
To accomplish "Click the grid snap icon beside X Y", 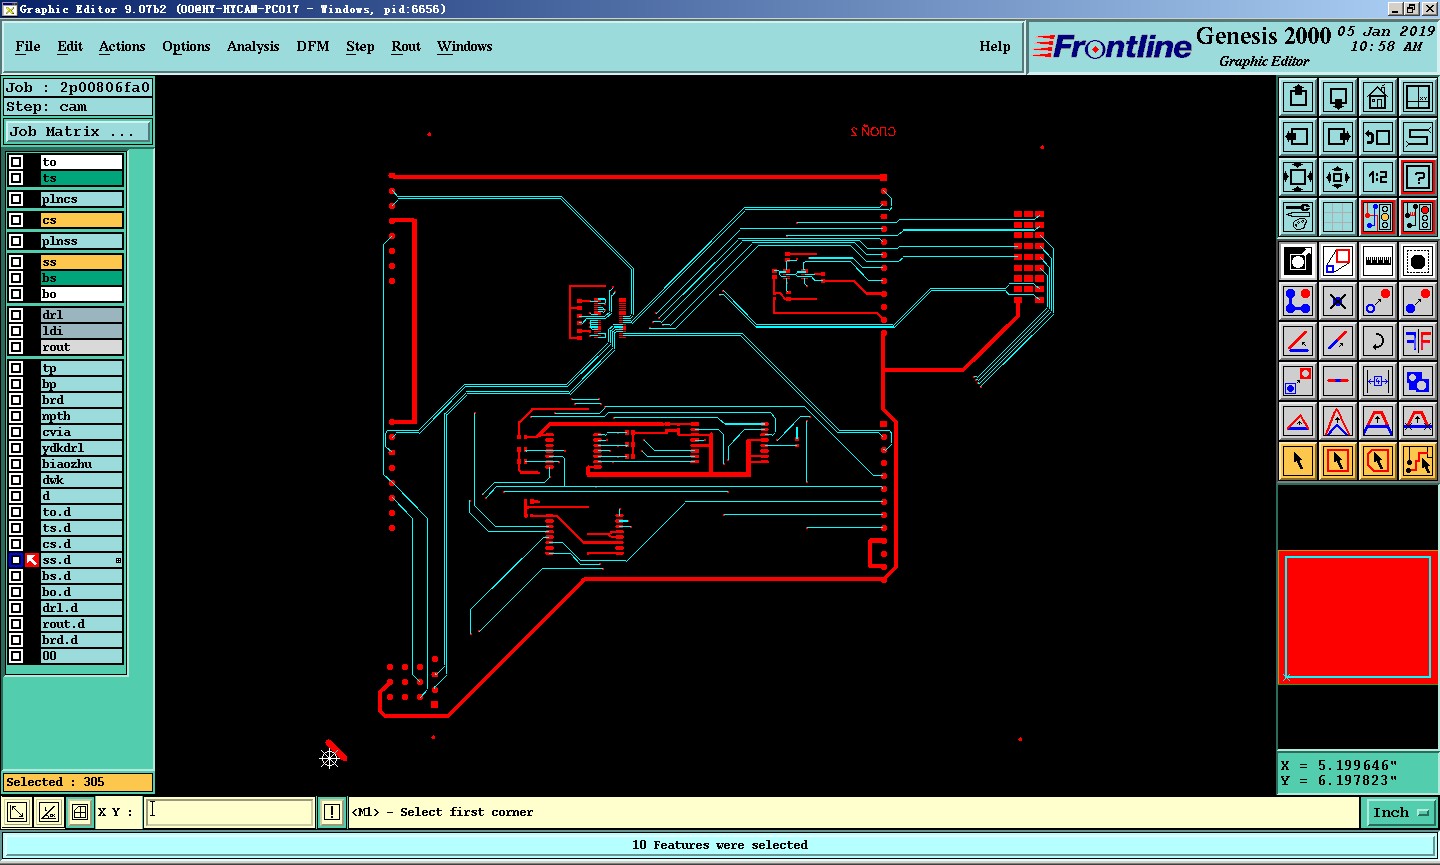I will 80,812.
